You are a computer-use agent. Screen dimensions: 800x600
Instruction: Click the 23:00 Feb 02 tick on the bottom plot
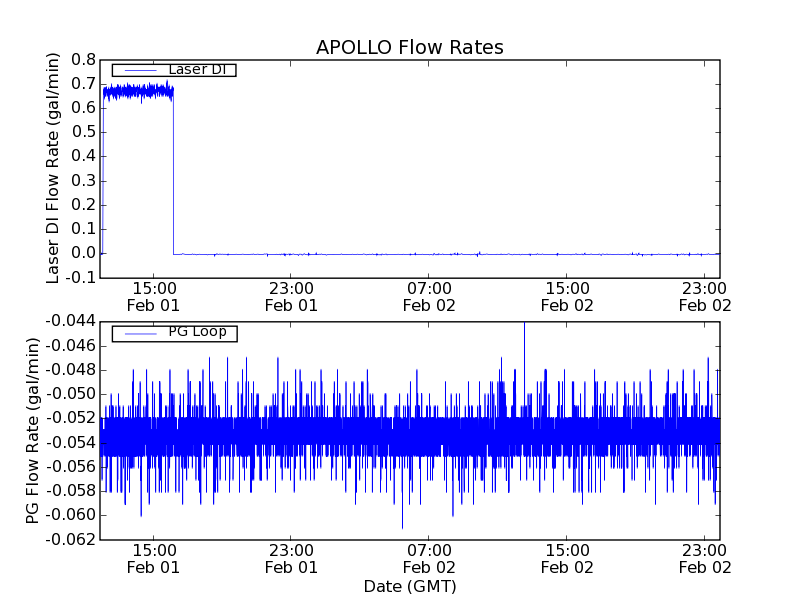pyautogui.click(x=706, y=558)
